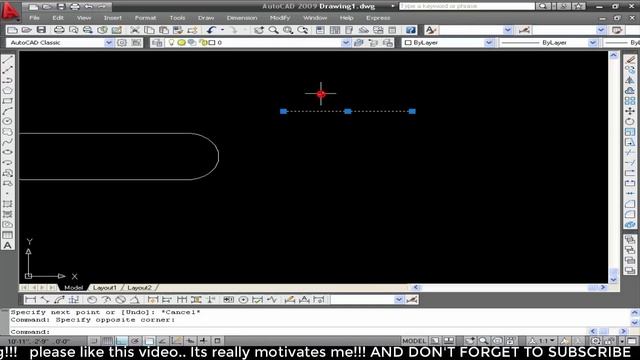Viewport: 640px width, 360px height.
Task: Click the Open file icon in Standard toolbar
Action: [x=27, y=30]
